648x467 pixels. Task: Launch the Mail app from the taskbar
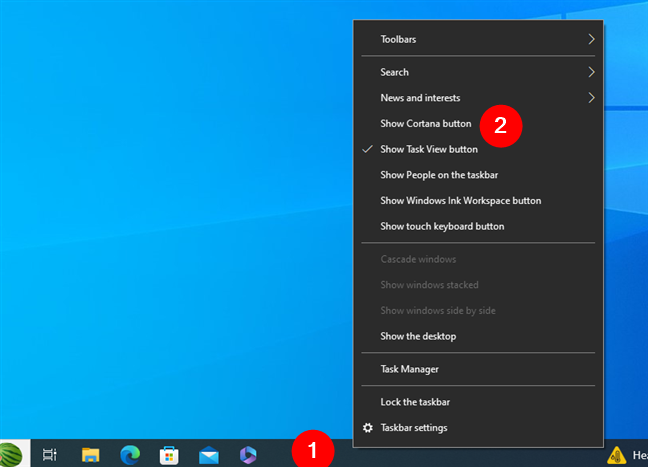pos(209,455)
